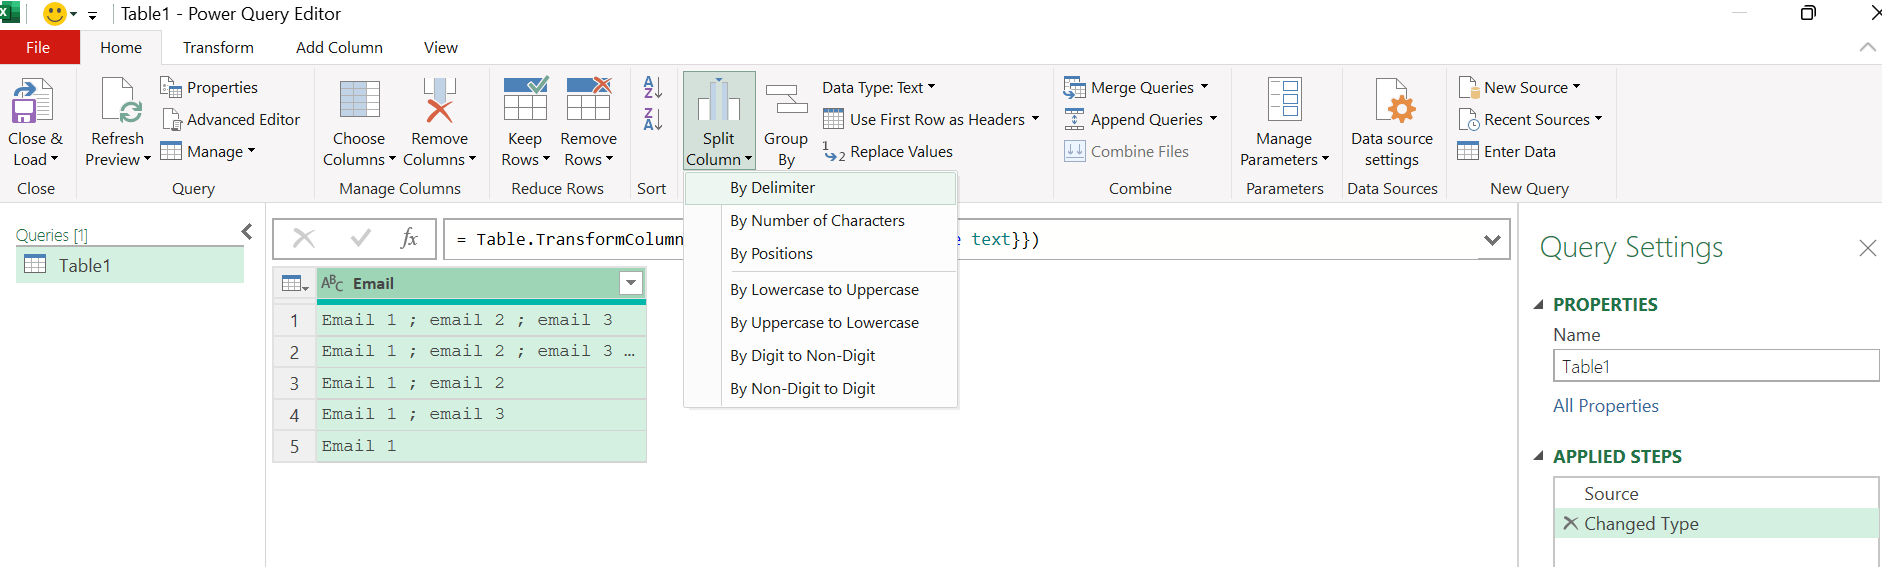The image size is (1882, 567).
Task: Click the formula bar text box
Action: (977, 240)
